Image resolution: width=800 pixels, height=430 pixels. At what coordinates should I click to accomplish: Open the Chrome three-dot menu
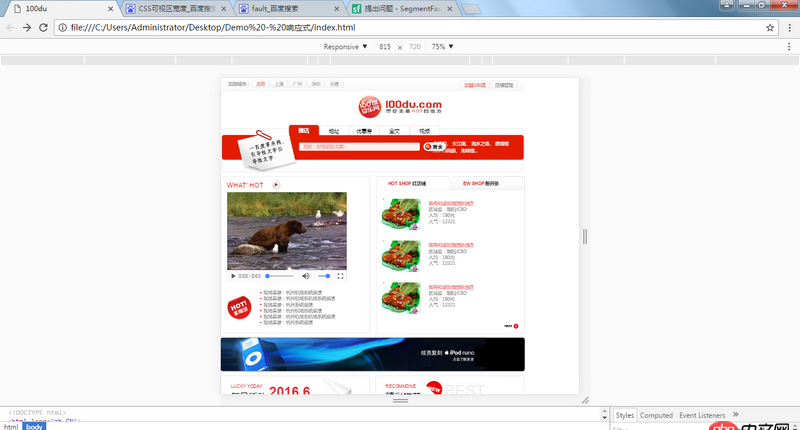coord(789,28)
